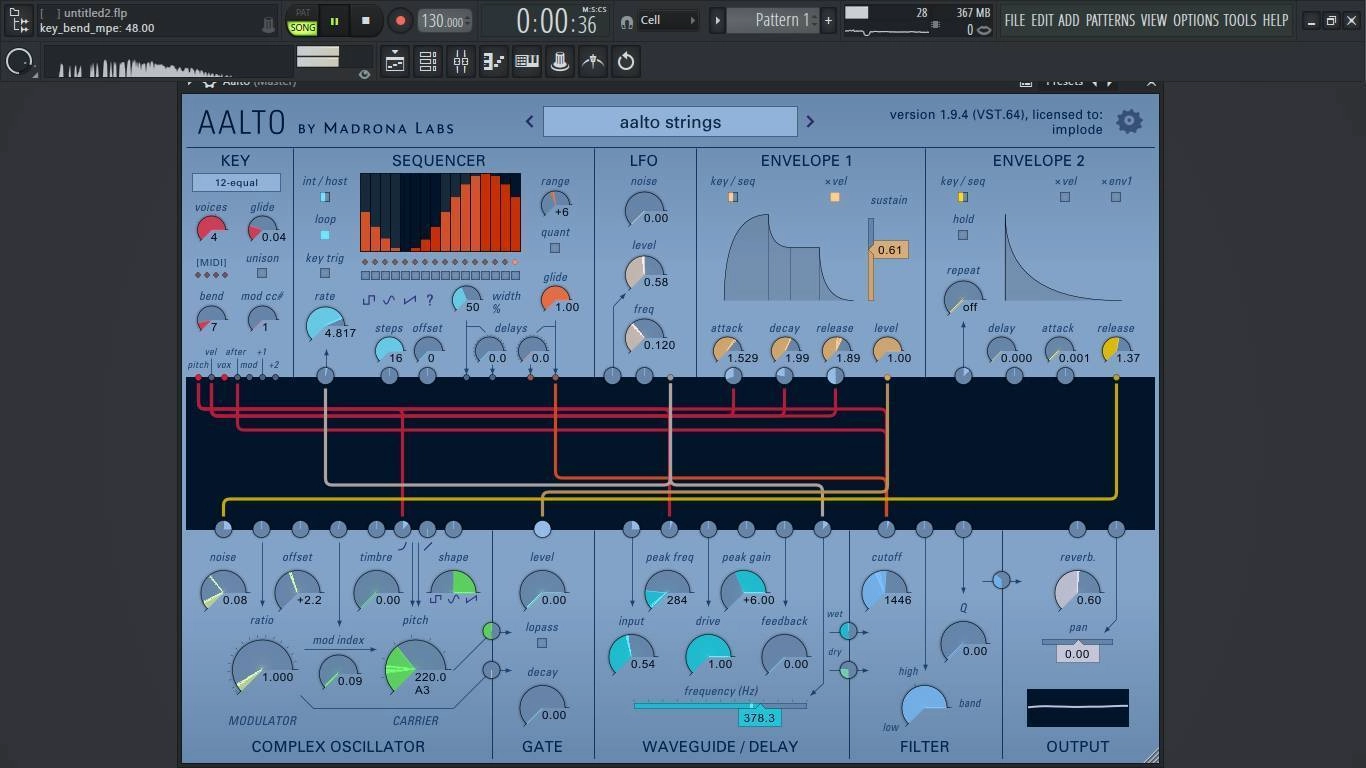Toggle PAT/SONG mode switch
This screenshot has height=768, width=1366.
302,21
